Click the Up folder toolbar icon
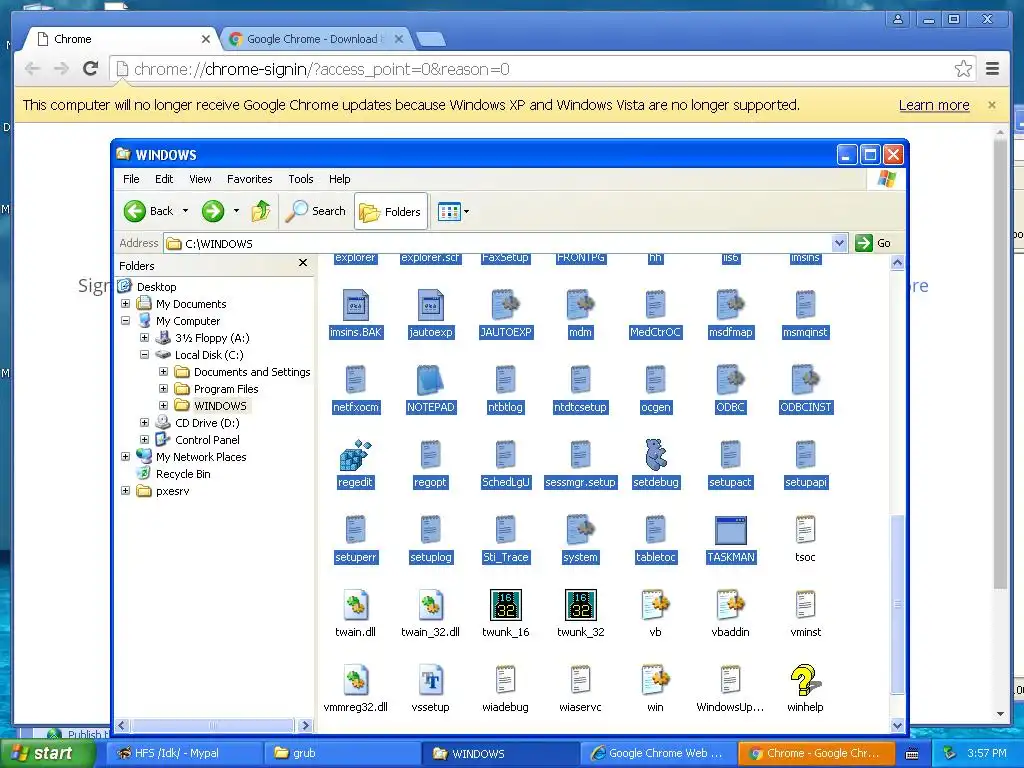The image size is (1024, 768). coord(261,211)
